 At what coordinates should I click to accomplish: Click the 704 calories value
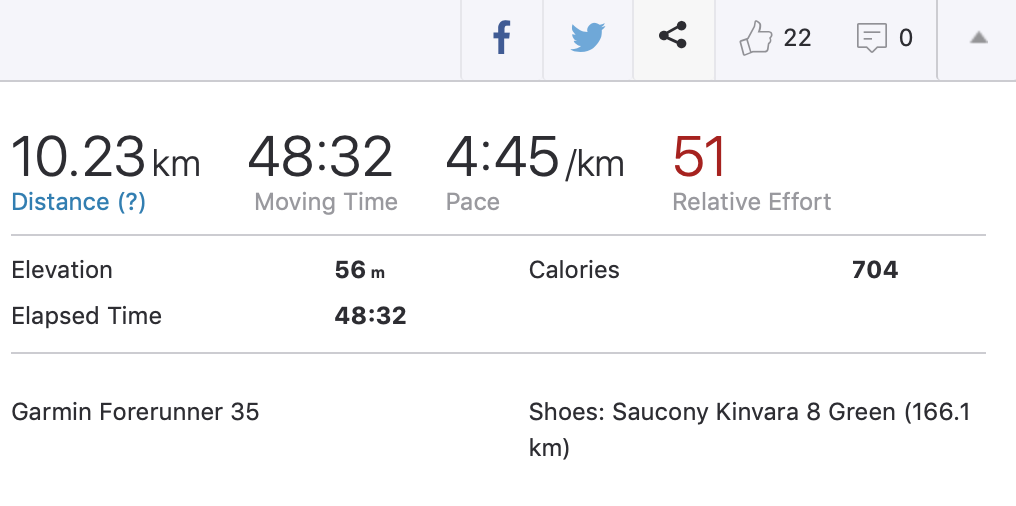[875, 270]
